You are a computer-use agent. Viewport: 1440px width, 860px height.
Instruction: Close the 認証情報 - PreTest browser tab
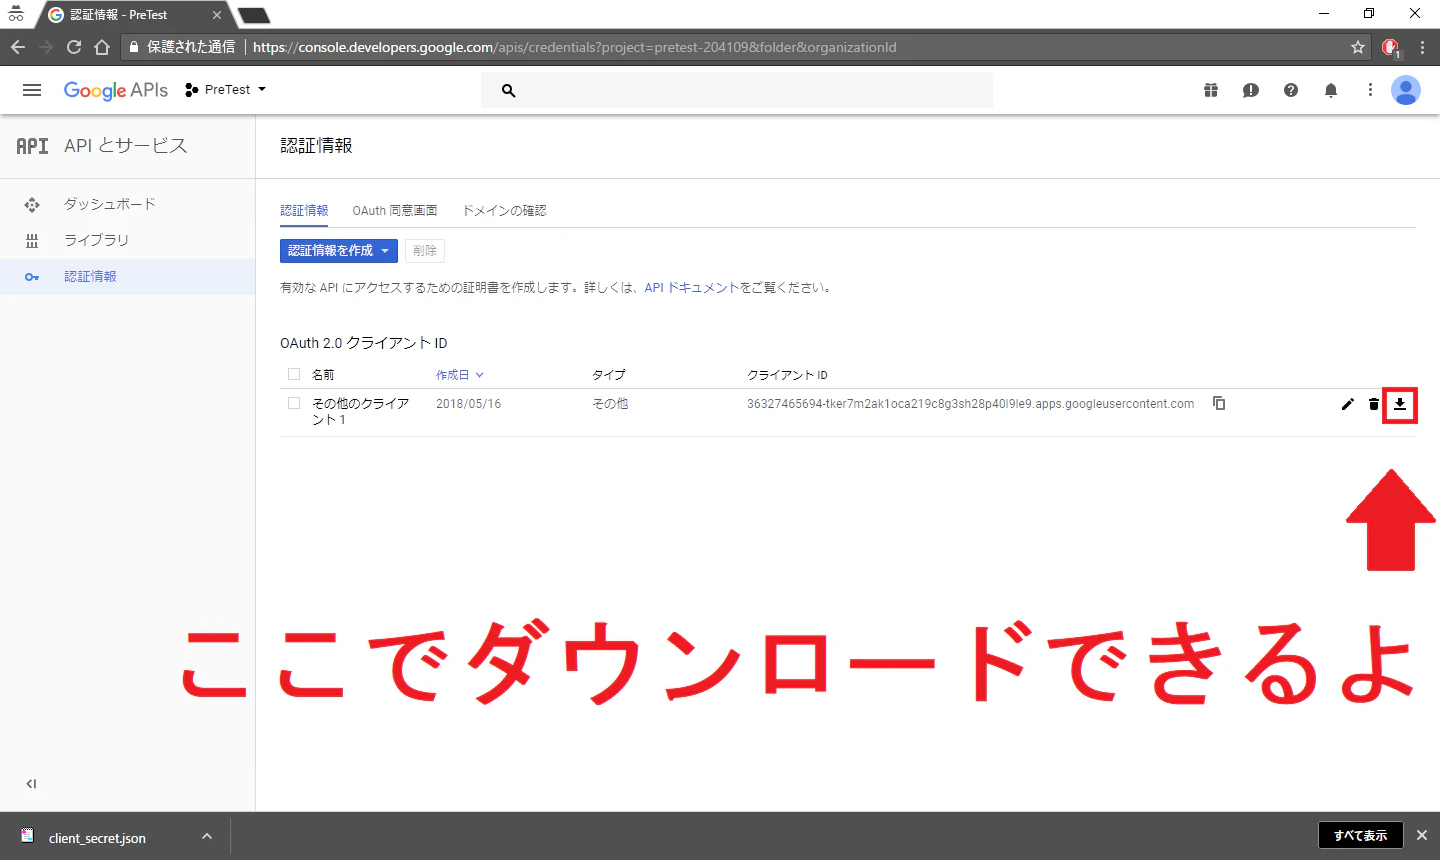217,15
